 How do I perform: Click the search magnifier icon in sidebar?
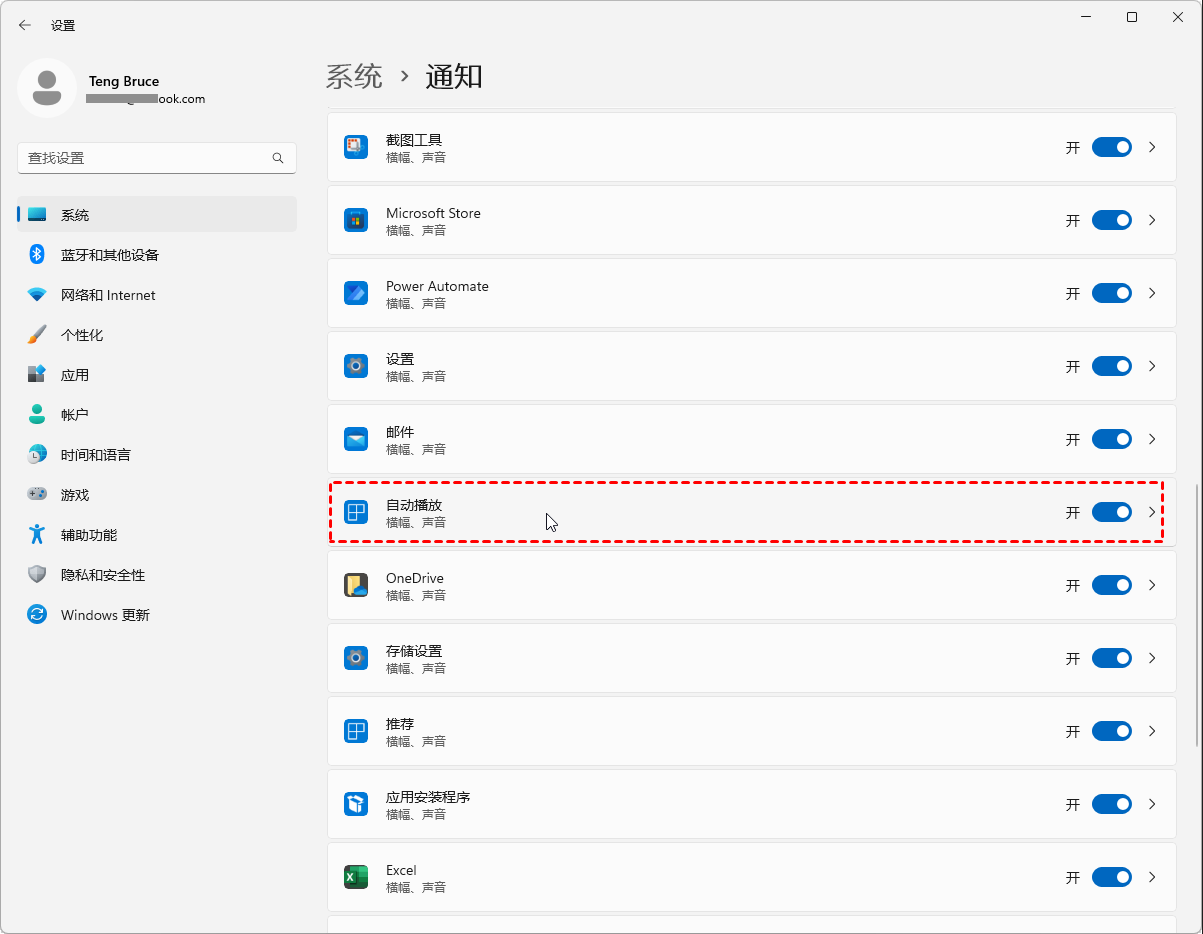(x=278, y=158)
